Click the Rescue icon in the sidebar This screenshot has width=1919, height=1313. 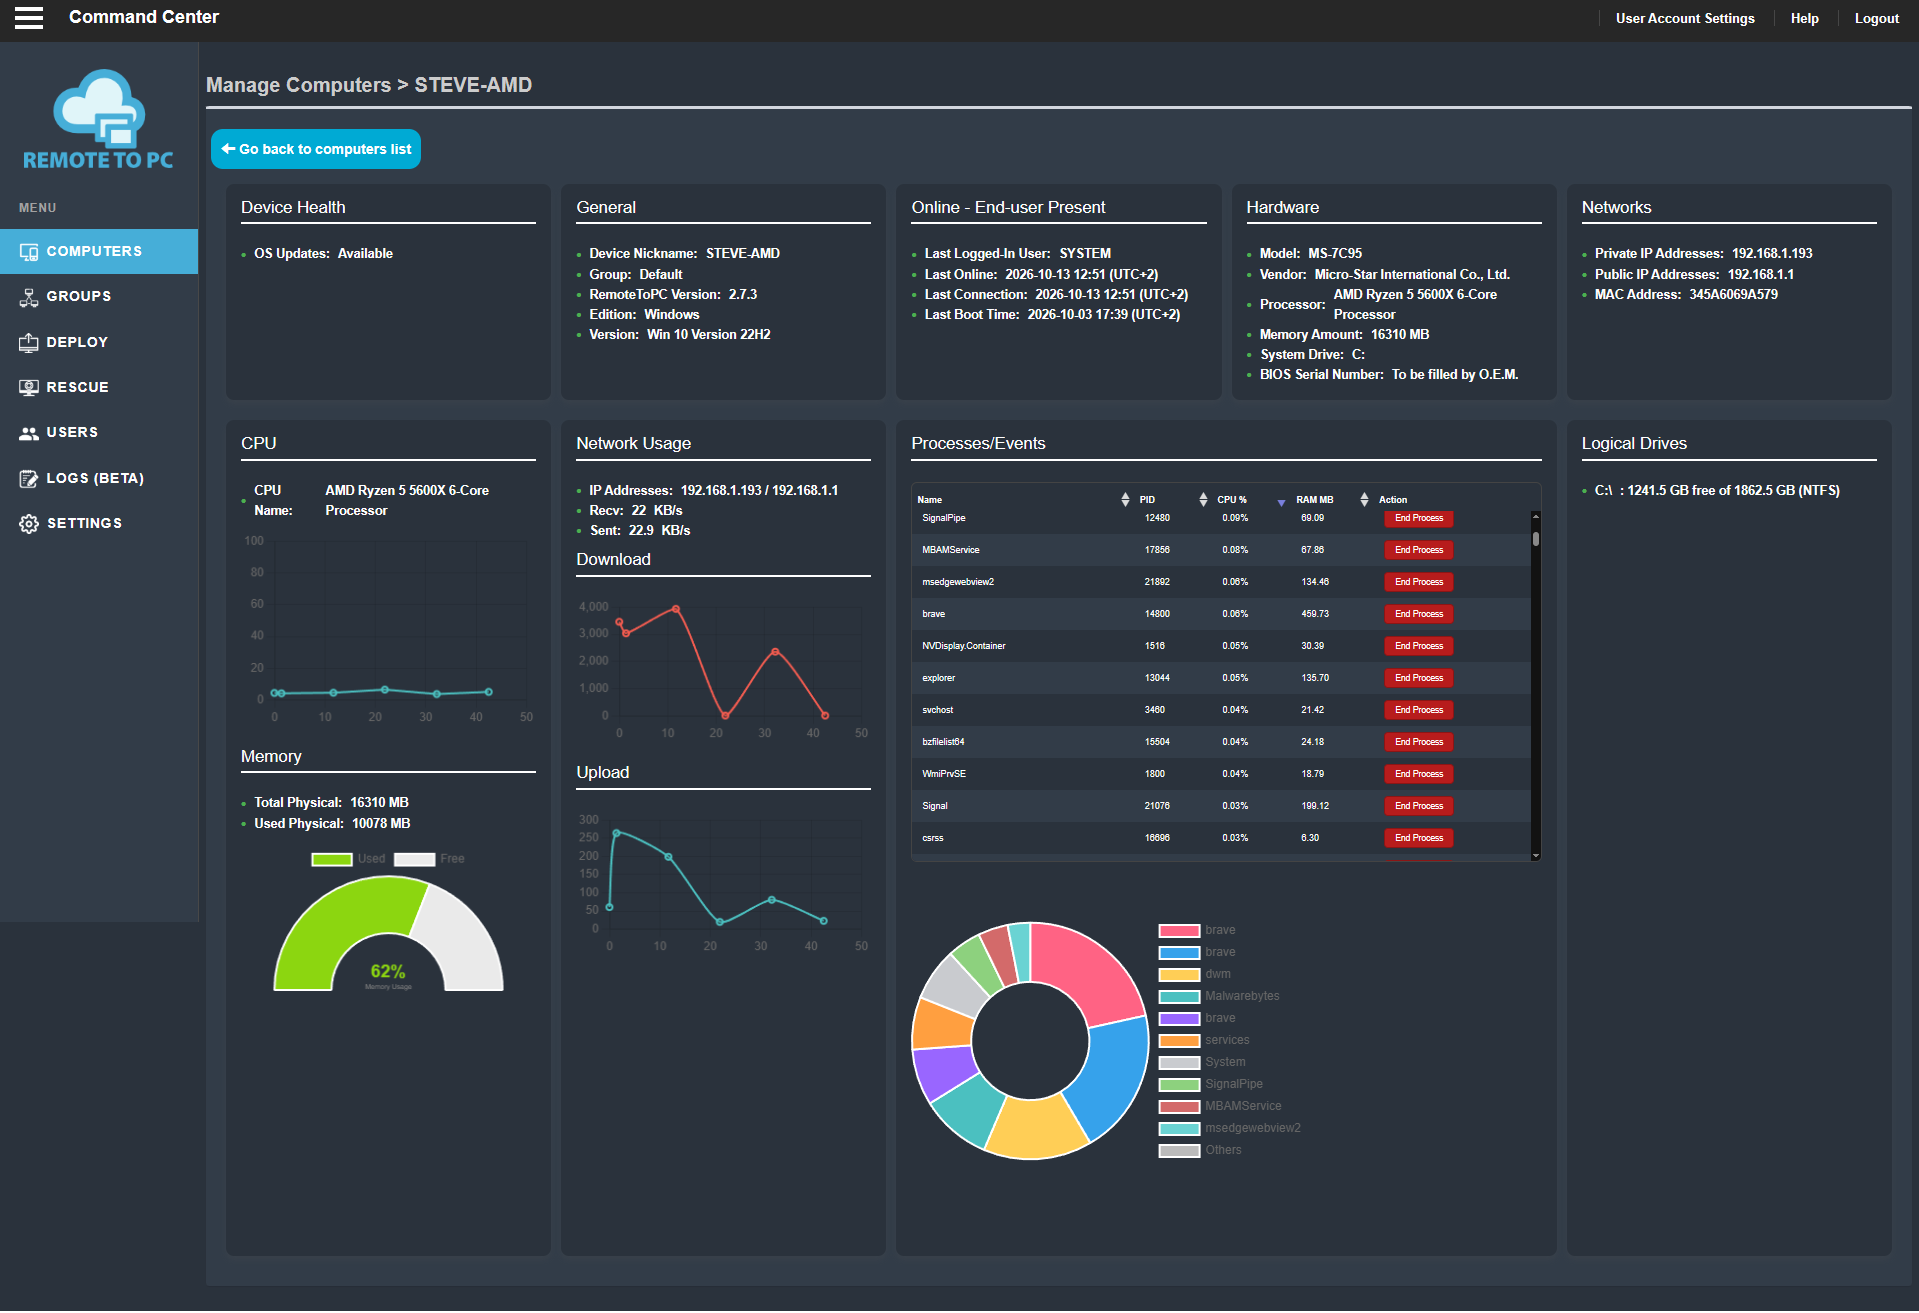click(29, 387)
